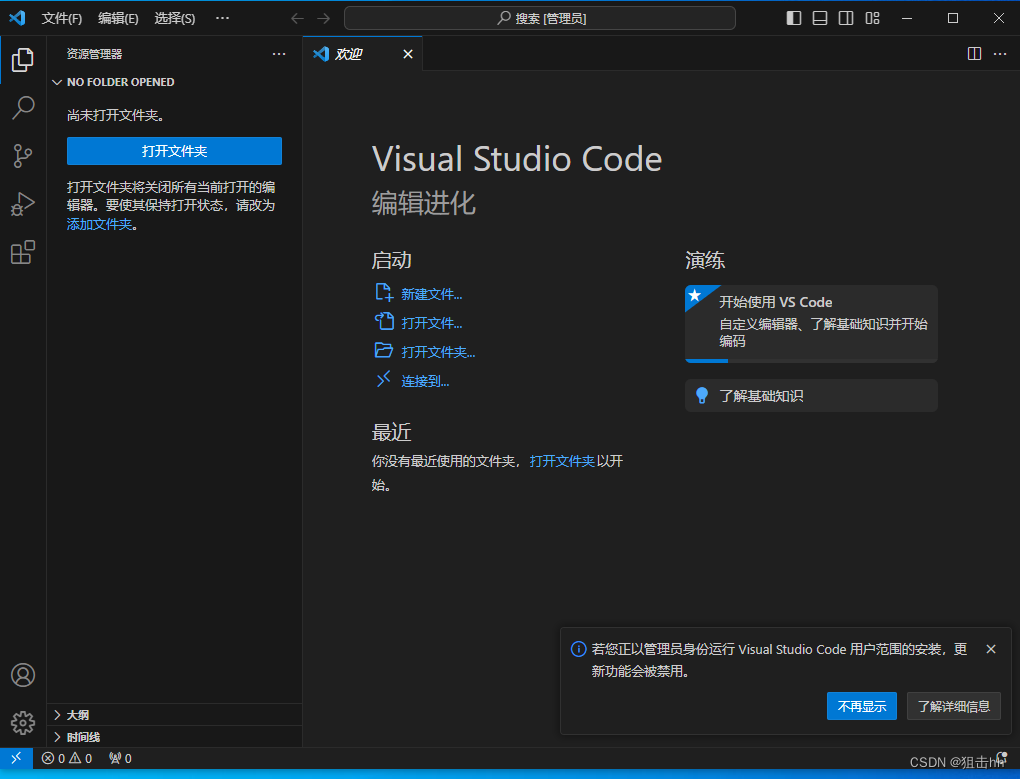Click the forwarded ports indicator showing 0
This screenshot has height=779, width=1020.
[120, 758]
